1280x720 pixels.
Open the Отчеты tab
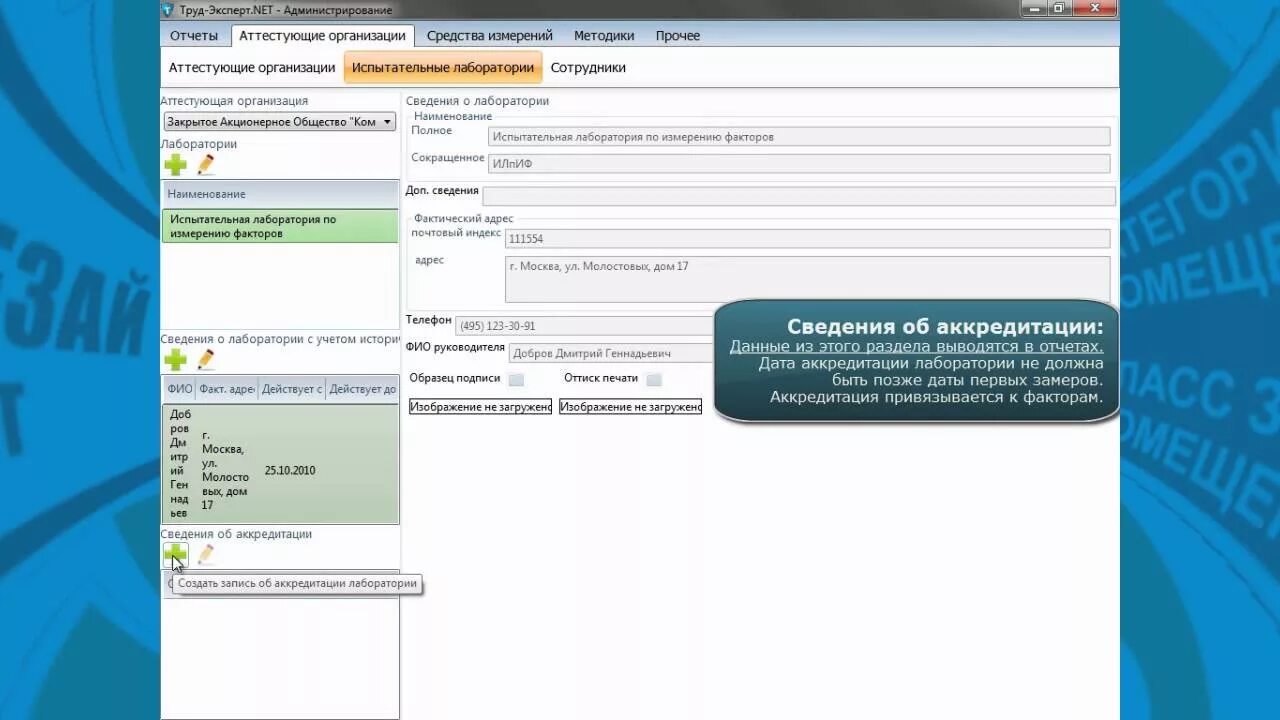tap(194, 35)
